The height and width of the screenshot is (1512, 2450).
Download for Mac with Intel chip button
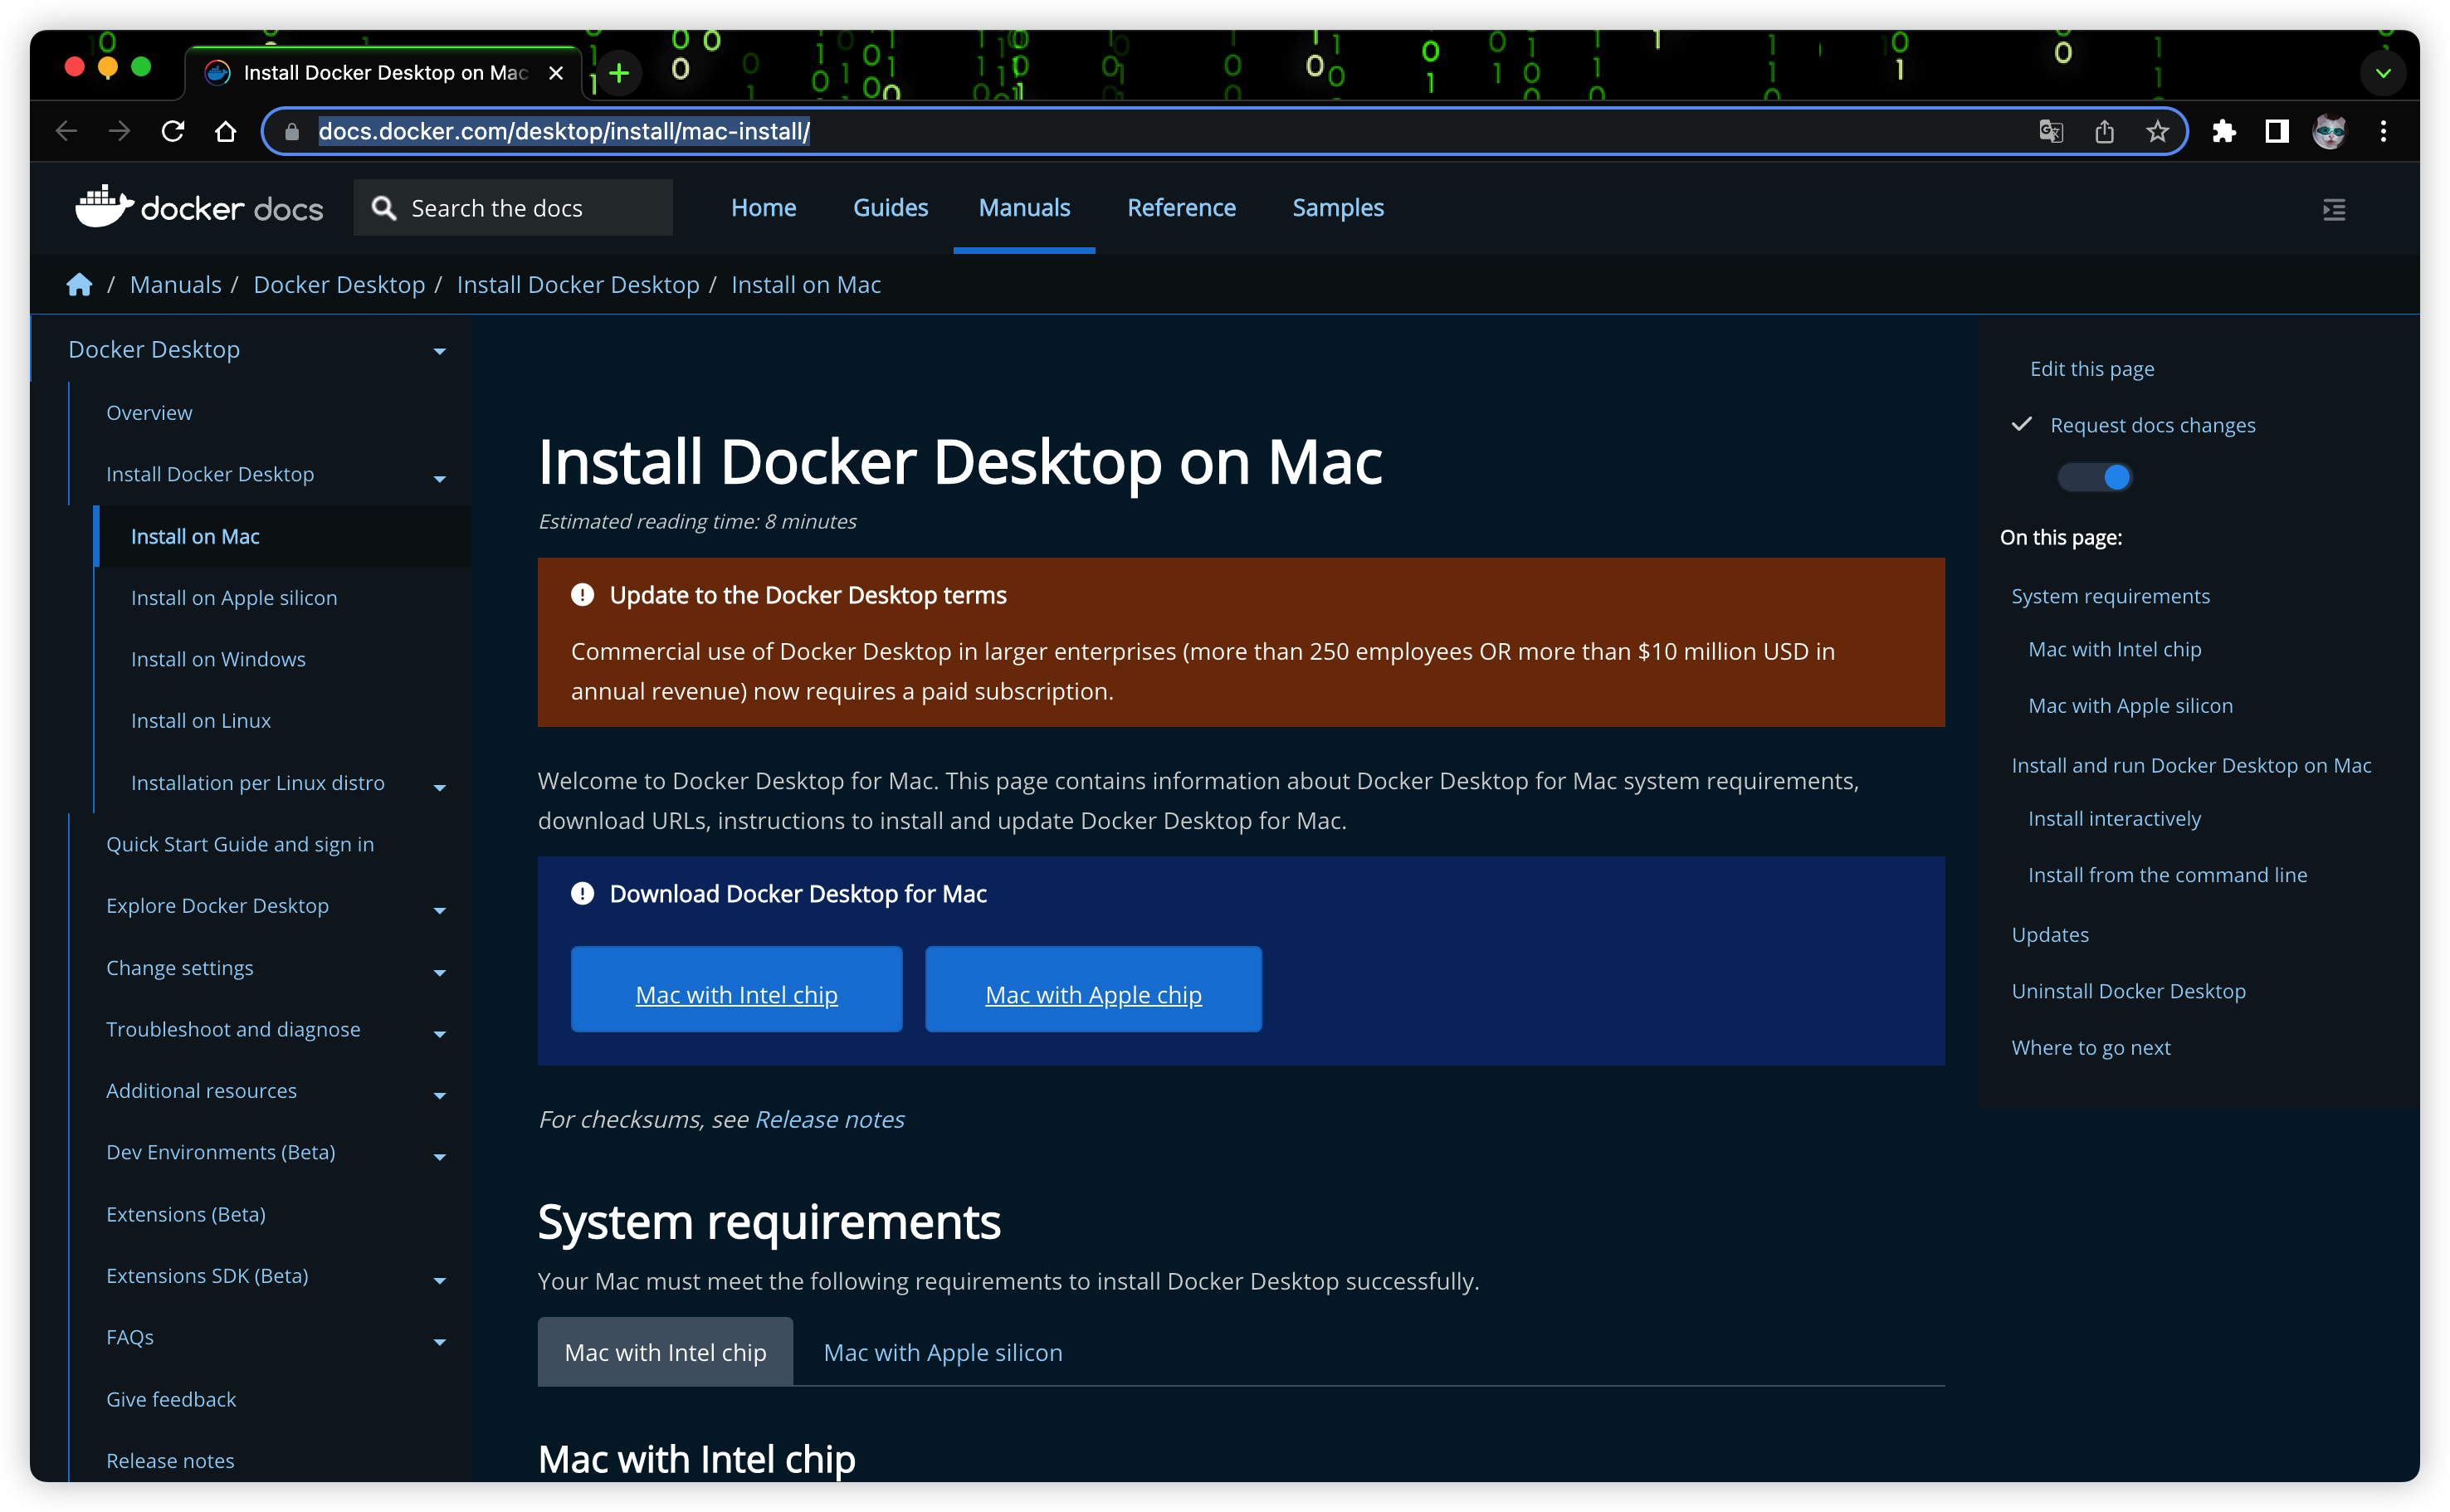coord(736,989)
